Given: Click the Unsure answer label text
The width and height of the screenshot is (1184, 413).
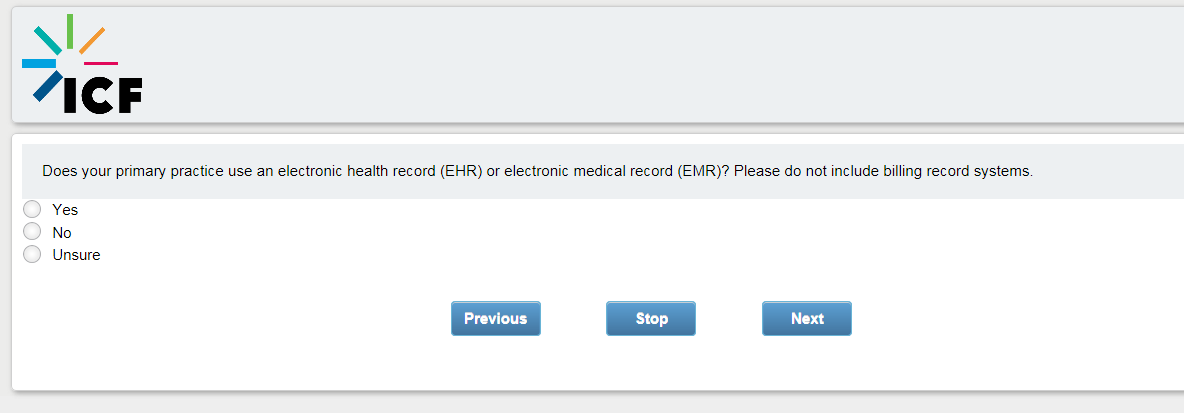Looking at the screenshot, I should 76,255.
